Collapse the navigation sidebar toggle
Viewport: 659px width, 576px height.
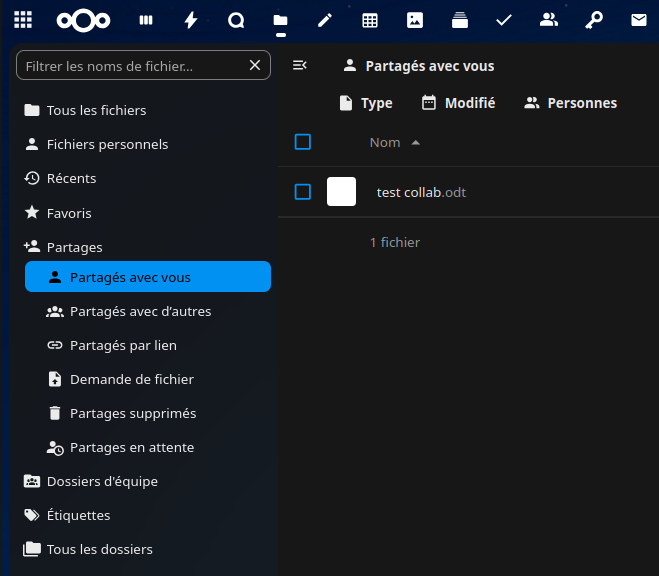click(x=299, y=66)
